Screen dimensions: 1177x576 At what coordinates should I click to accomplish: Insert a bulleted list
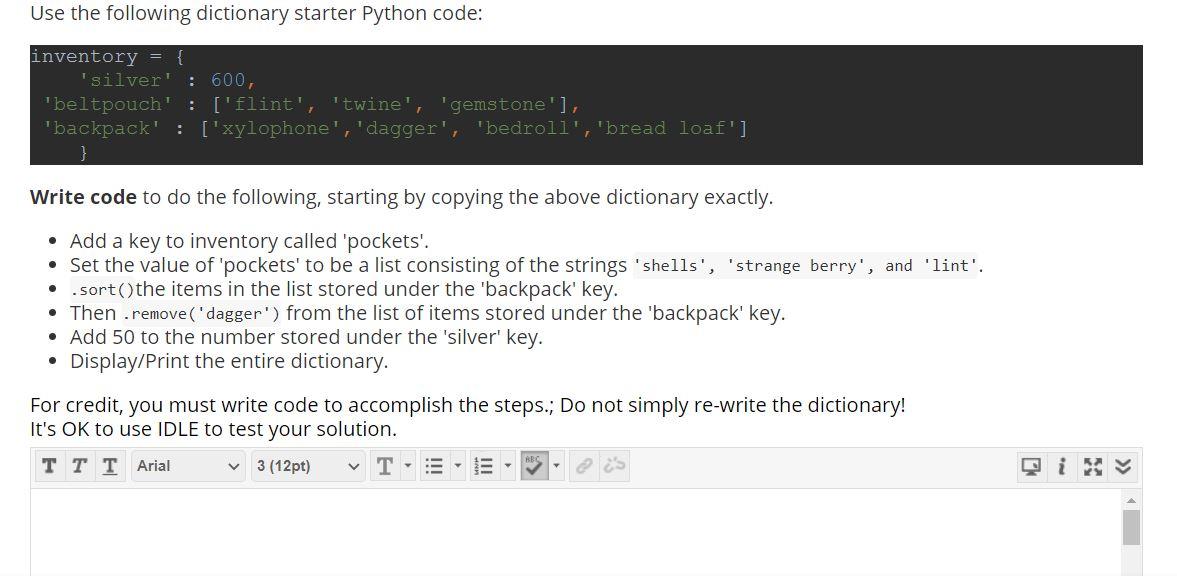(x=434, y=466)
